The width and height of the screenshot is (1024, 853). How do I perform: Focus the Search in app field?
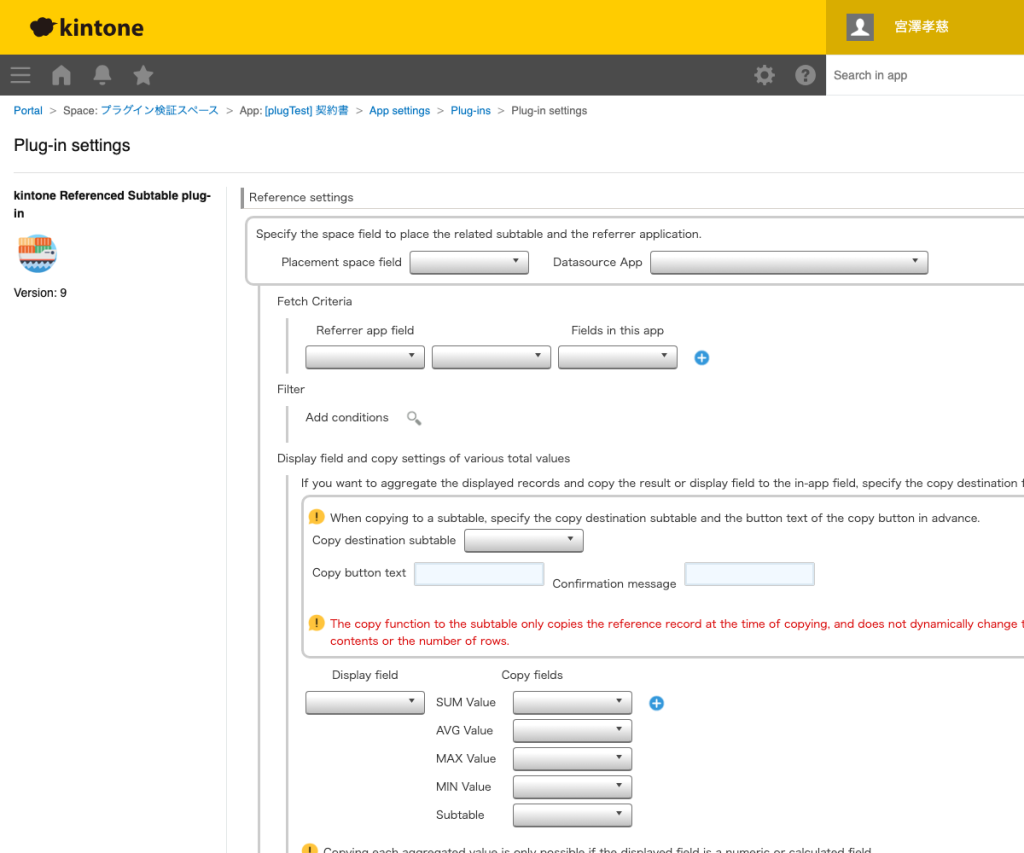tap(924, 75)
